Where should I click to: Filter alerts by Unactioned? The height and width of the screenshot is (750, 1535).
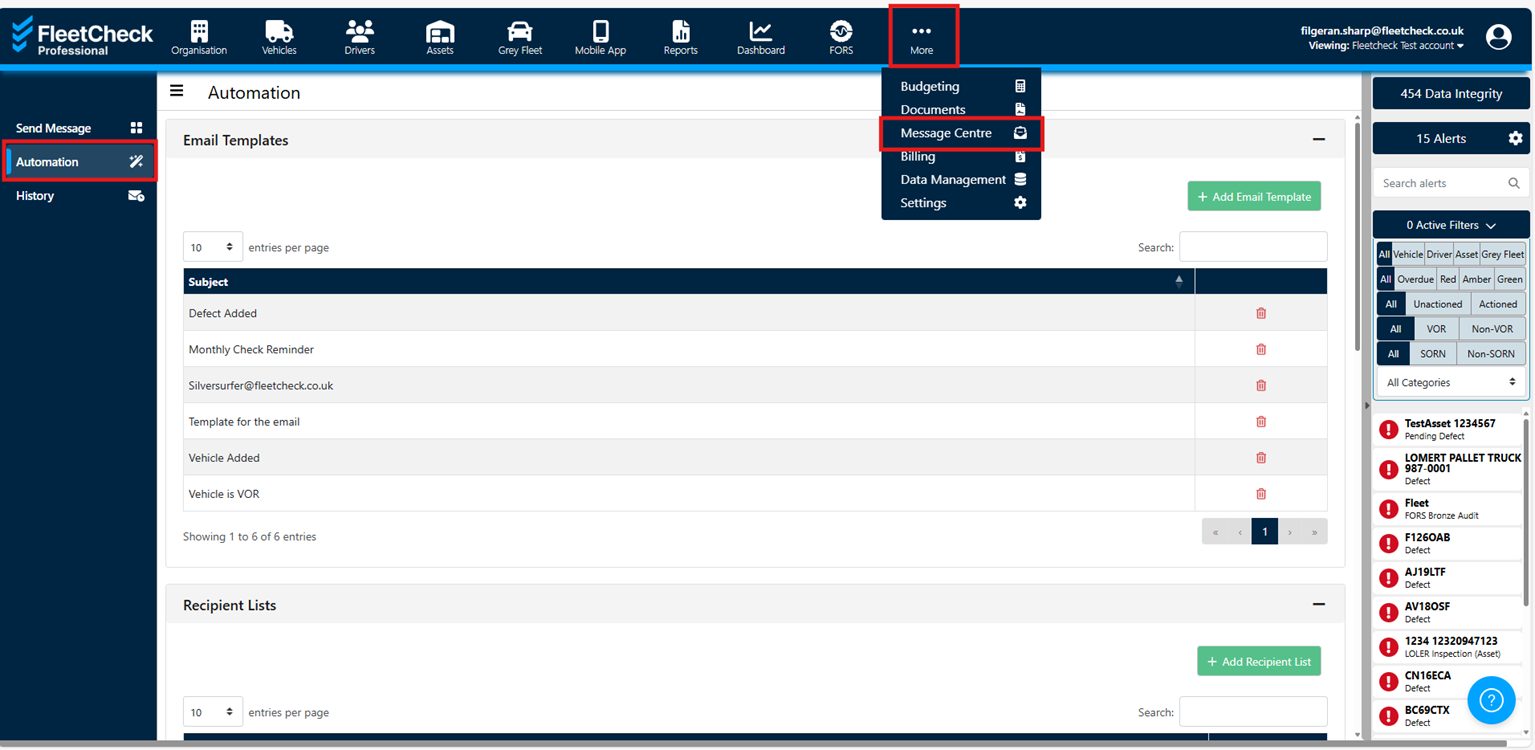coord(1437,304)
